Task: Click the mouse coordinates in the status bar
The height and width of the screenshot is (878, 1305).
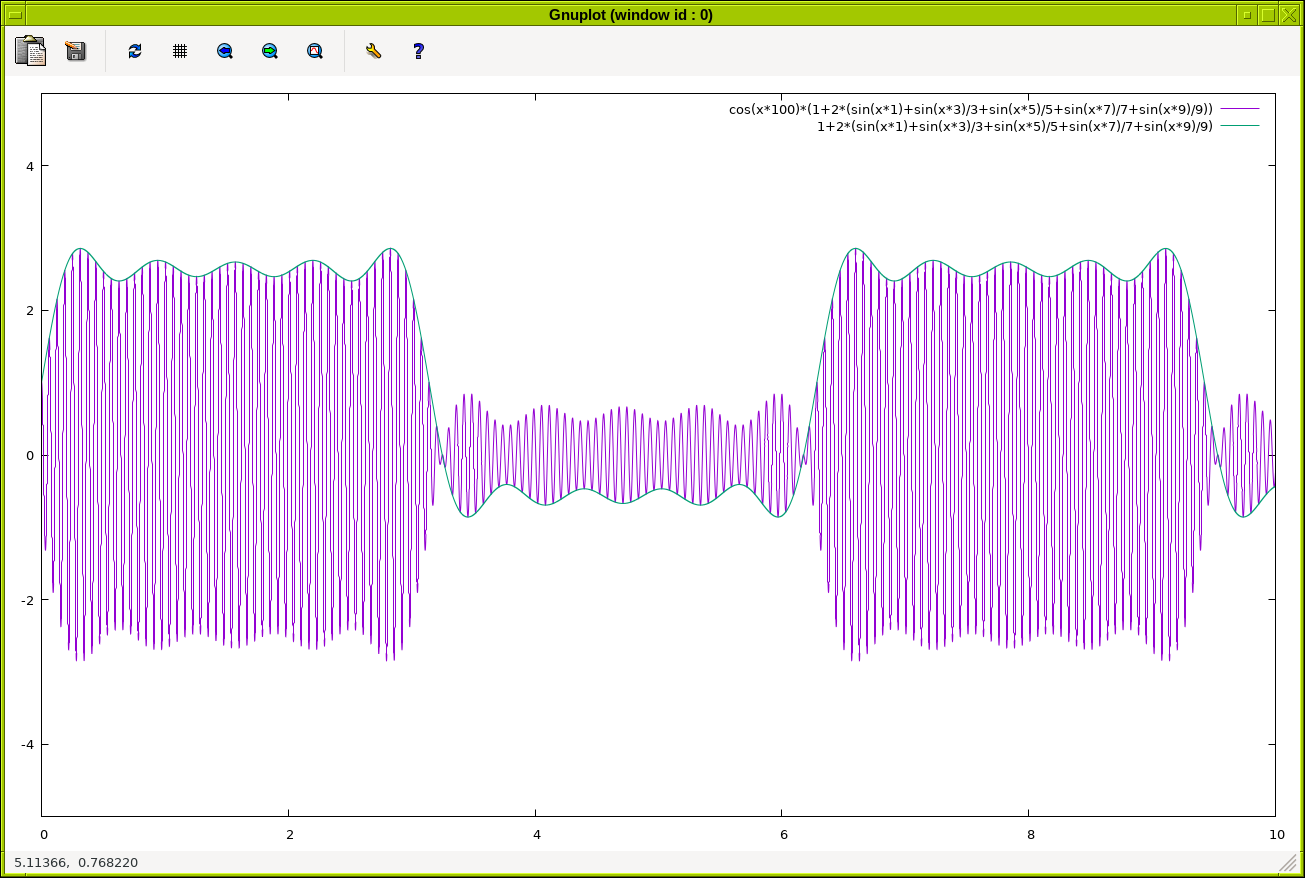Action: point(76,862)
